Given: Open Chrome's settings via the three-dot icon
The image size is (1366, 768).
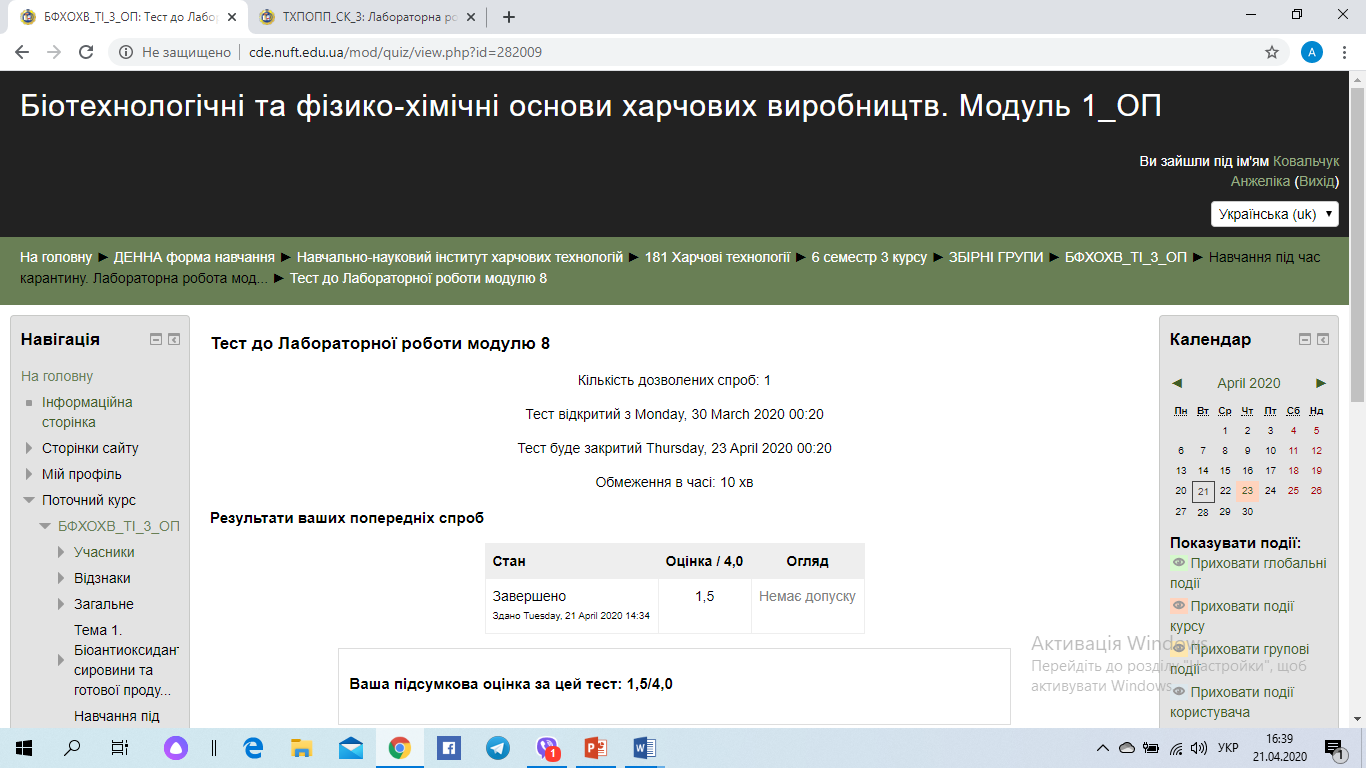Looking at the screenshot, I should [1345, 51].
